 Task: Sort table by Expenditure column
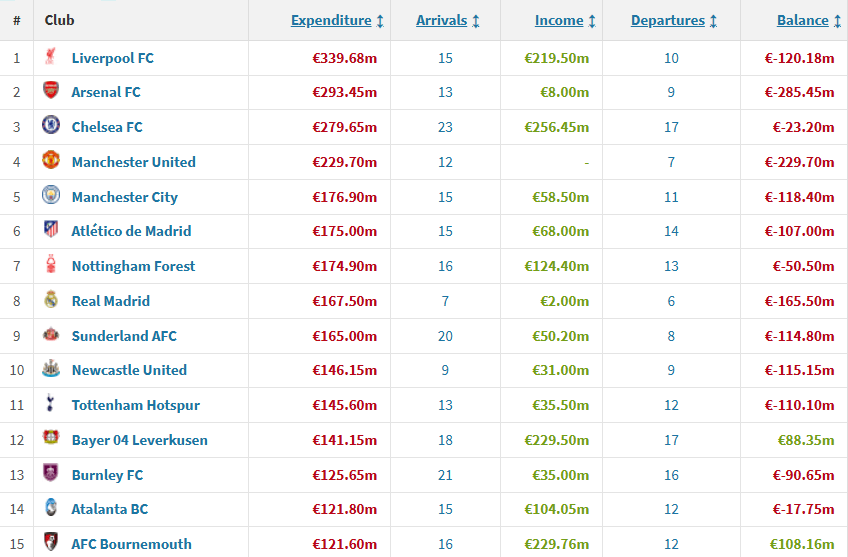[x=331, y=20]
